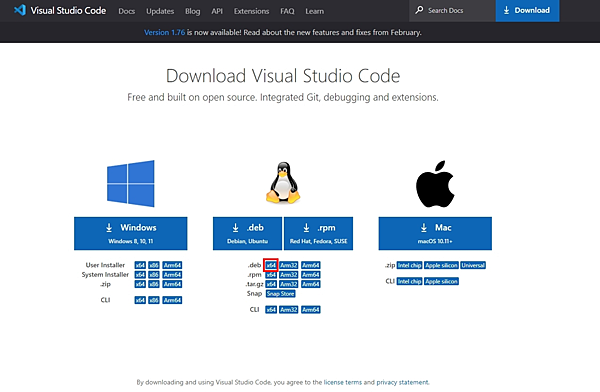Click the Search Docs field
Image resolution: width=600 pixels, height=392 pixels.
click(452, 10)
